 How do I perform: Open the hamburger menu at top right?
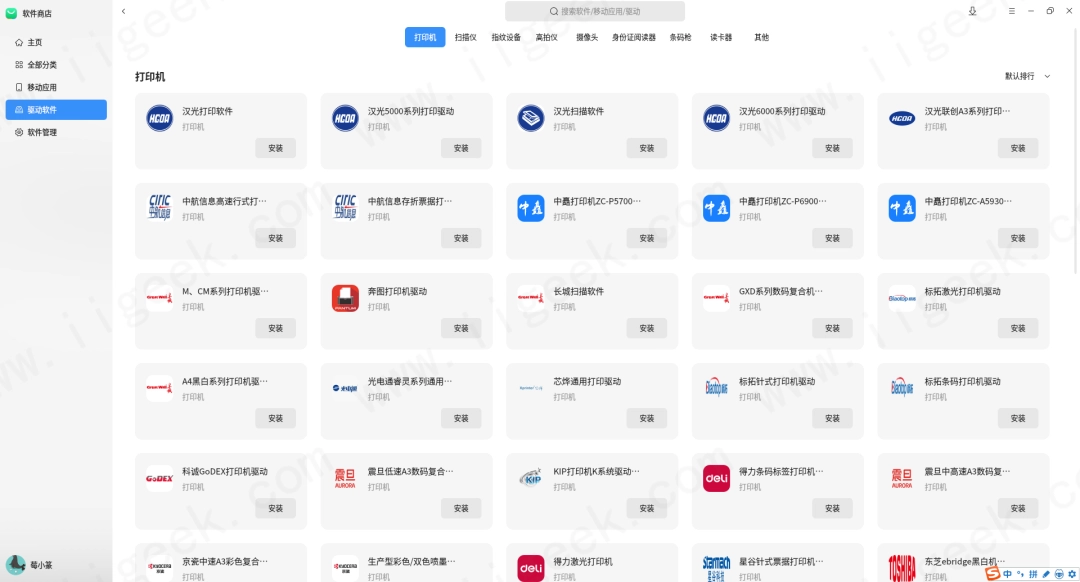coord(1014,11)
